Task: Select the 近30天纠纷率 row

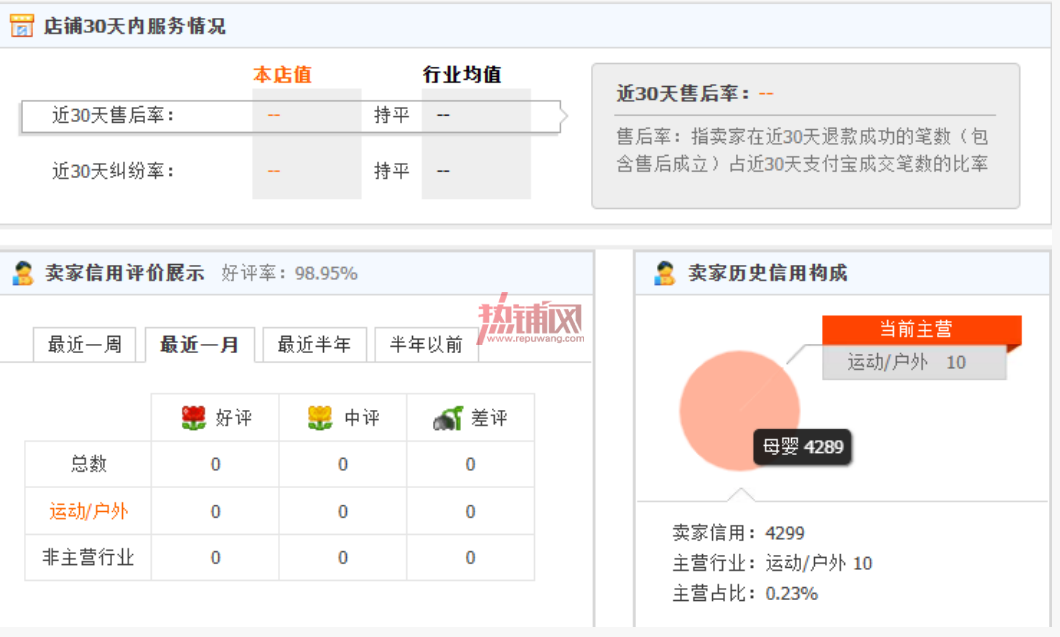Action: [291, 171]
